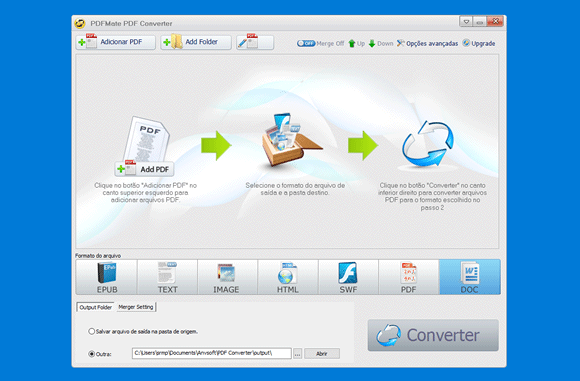Select the HTML output format
Image resolution: width=580 pixels, height=381 pixels.
click(288, 277)
